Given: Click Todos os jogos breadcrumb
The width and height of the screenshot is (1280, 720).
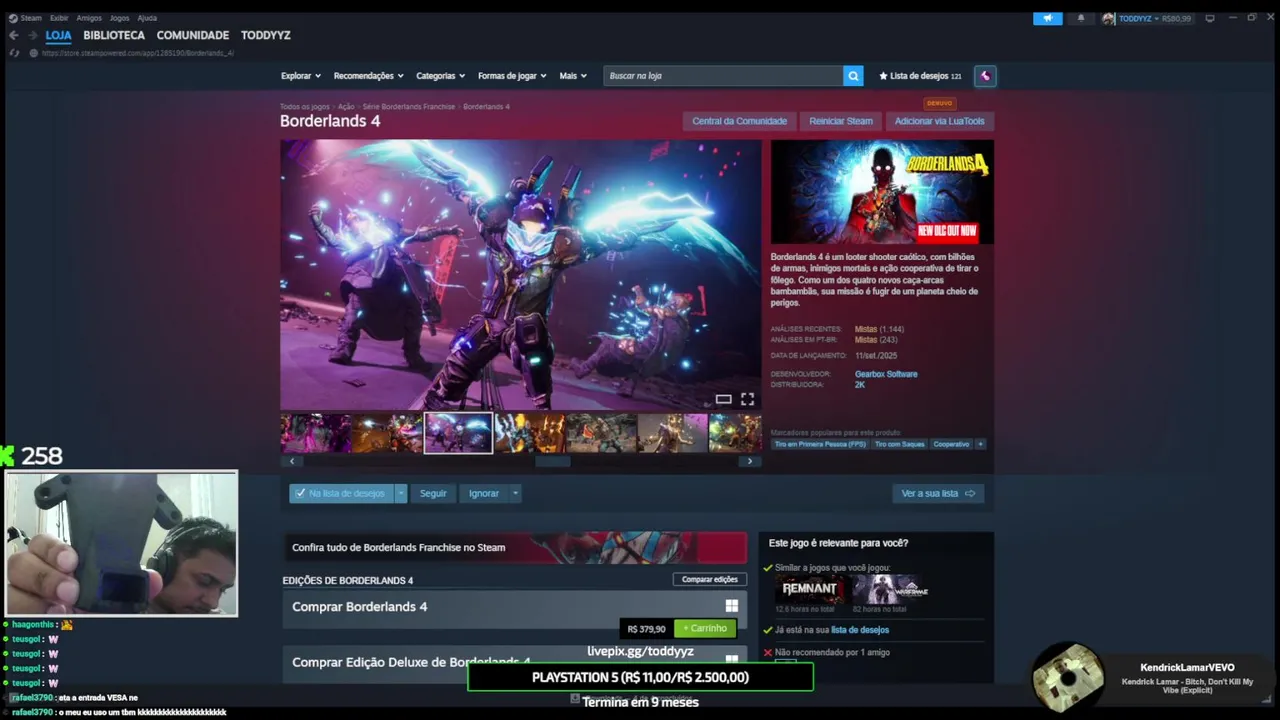Looking at the screenshot, I should pos(305,106).
